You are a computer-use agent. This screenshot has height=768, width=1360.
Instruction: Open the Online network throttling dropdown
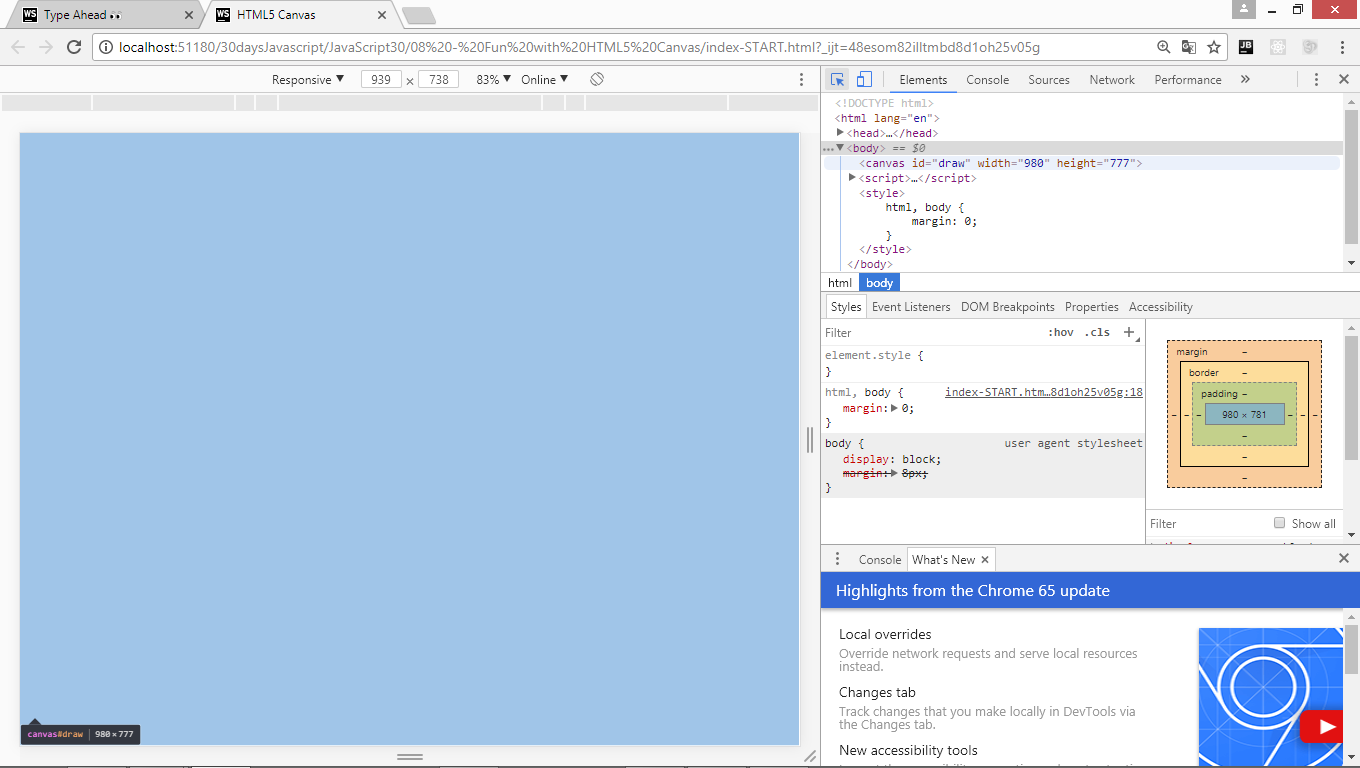[544, 78]
